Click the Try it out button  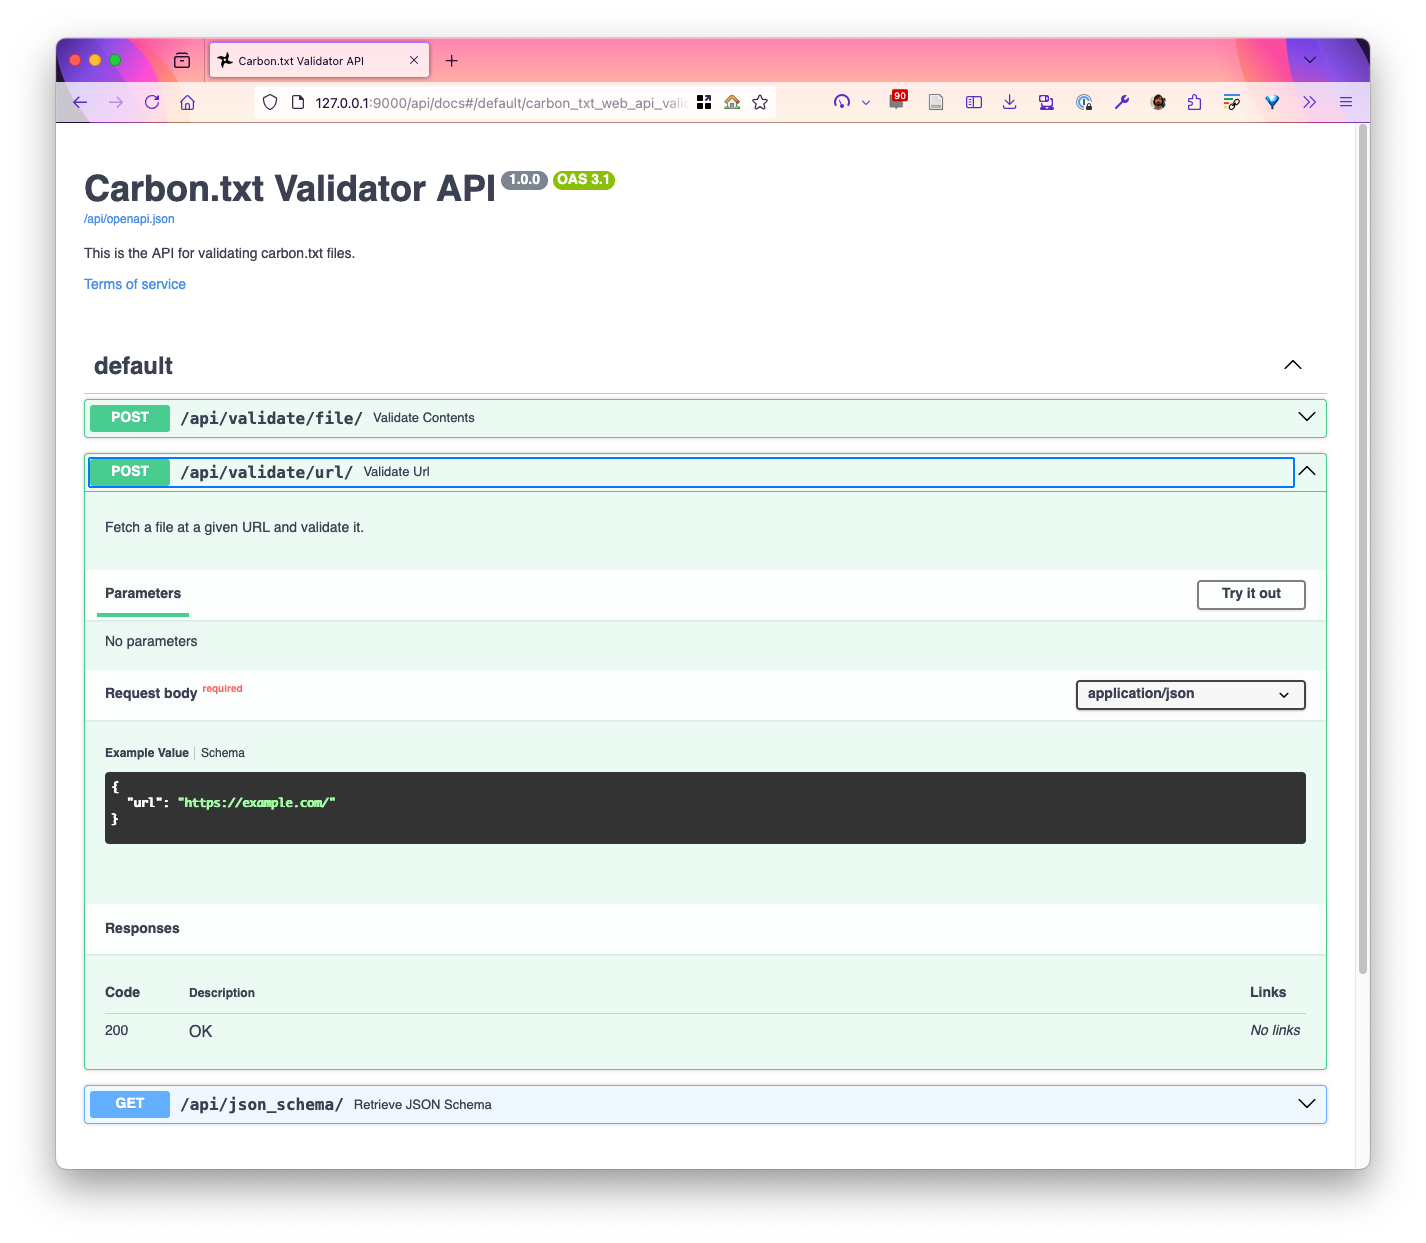point(1251,594)
